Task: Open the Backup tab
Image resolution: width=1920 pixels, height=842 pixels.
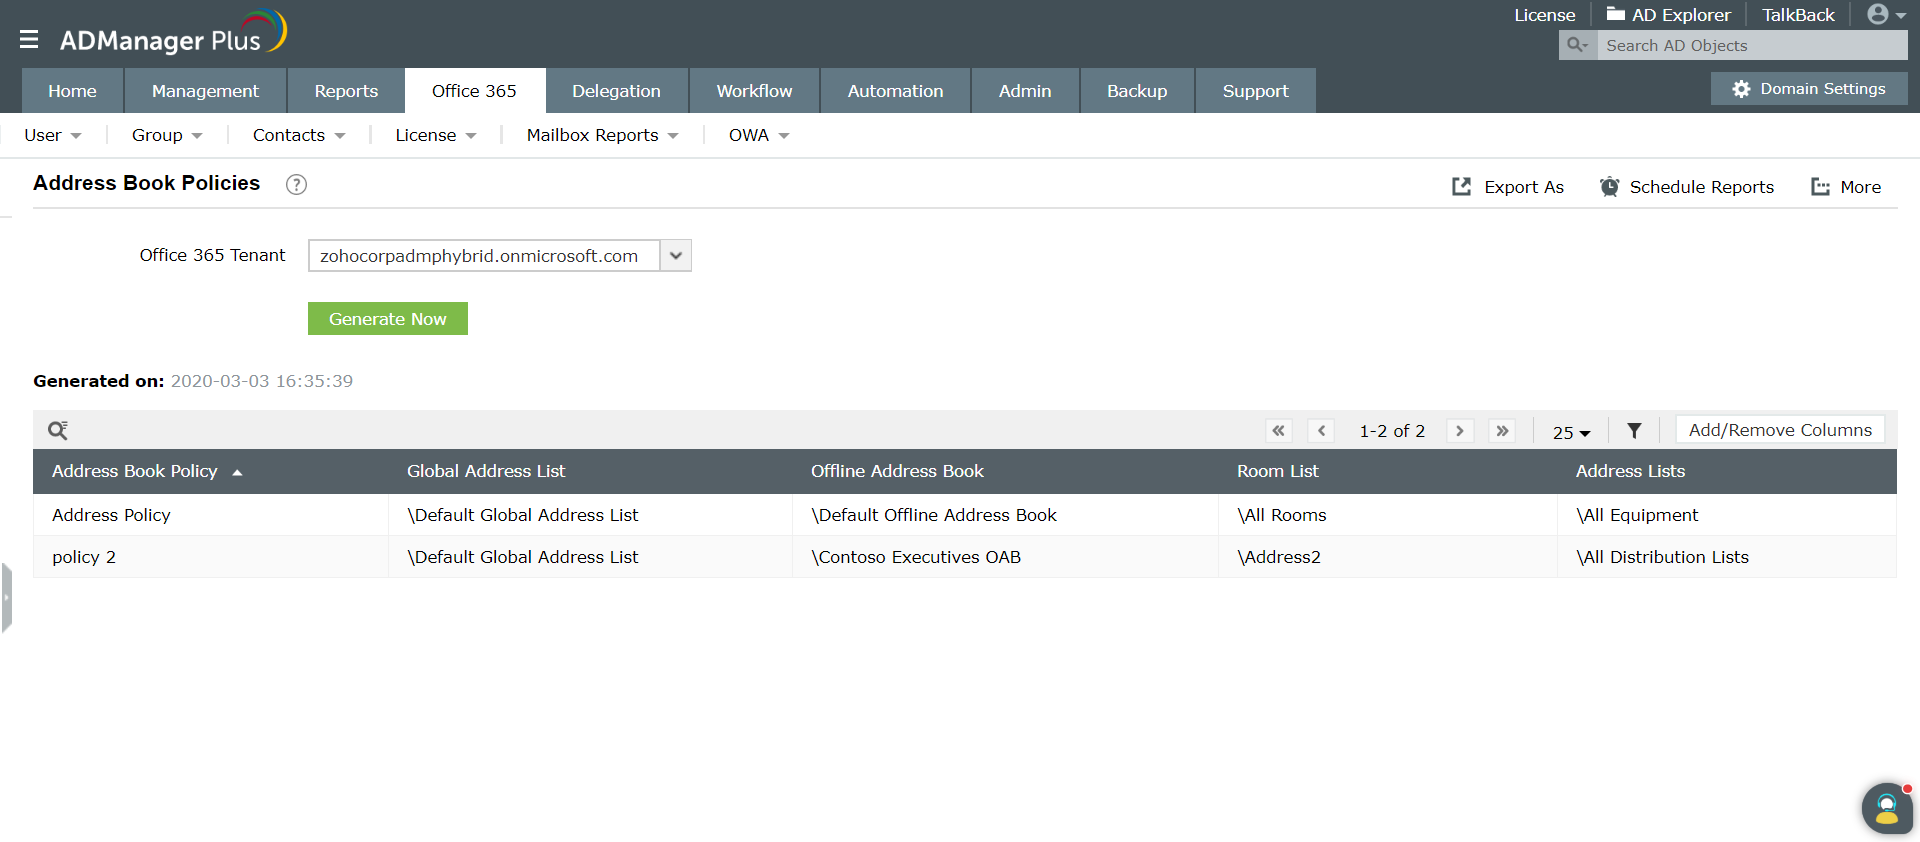Action: pos(1137,91)
